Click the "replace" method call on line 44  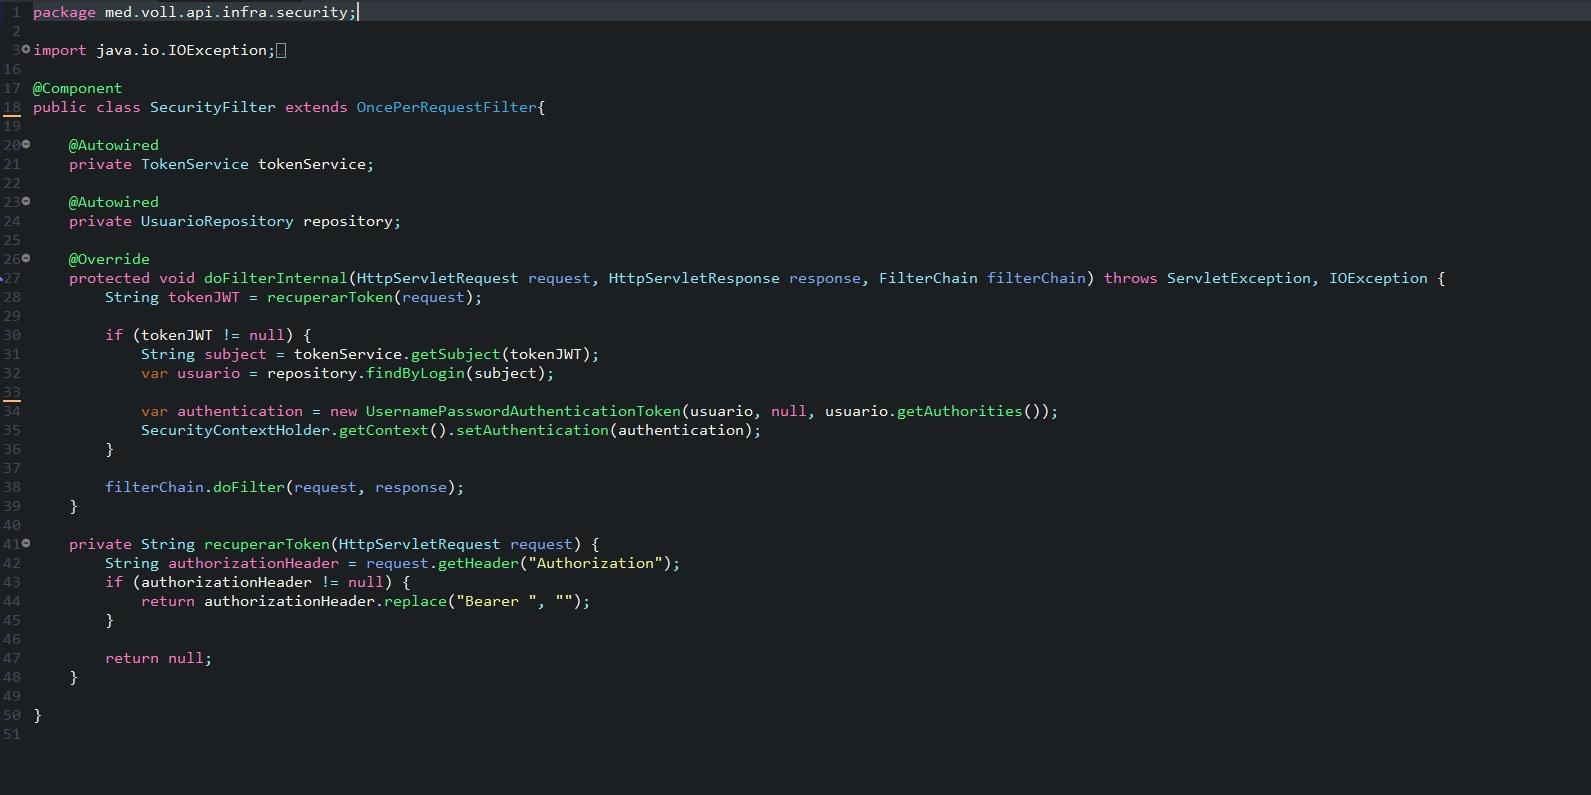[x=415, y=601]
